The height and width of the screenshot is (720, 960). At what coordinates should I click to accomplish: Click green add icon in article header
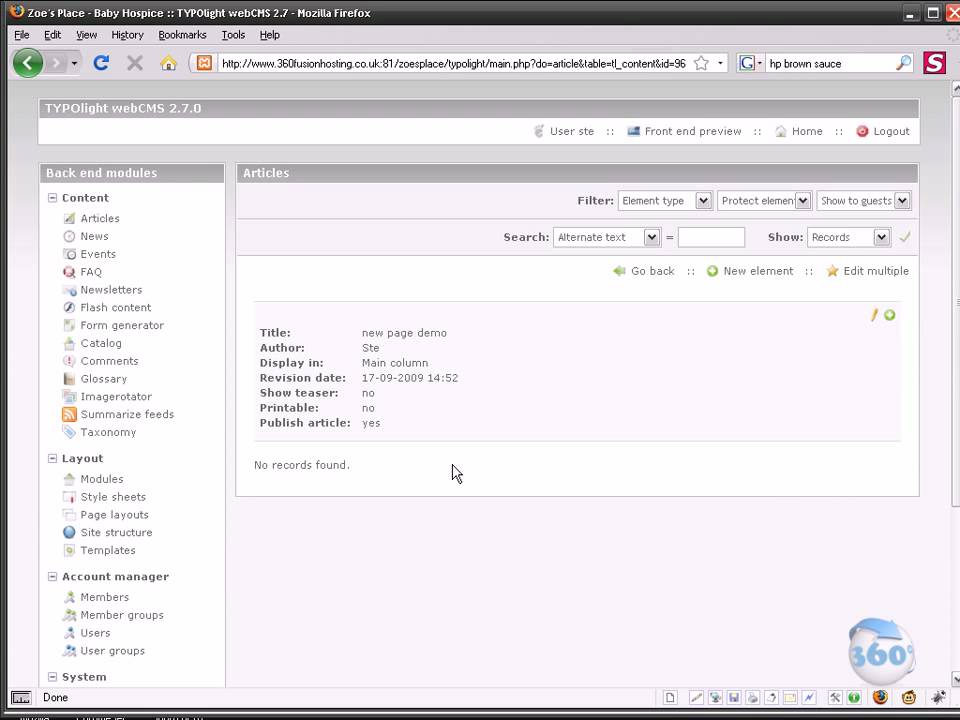click(890, 315)
